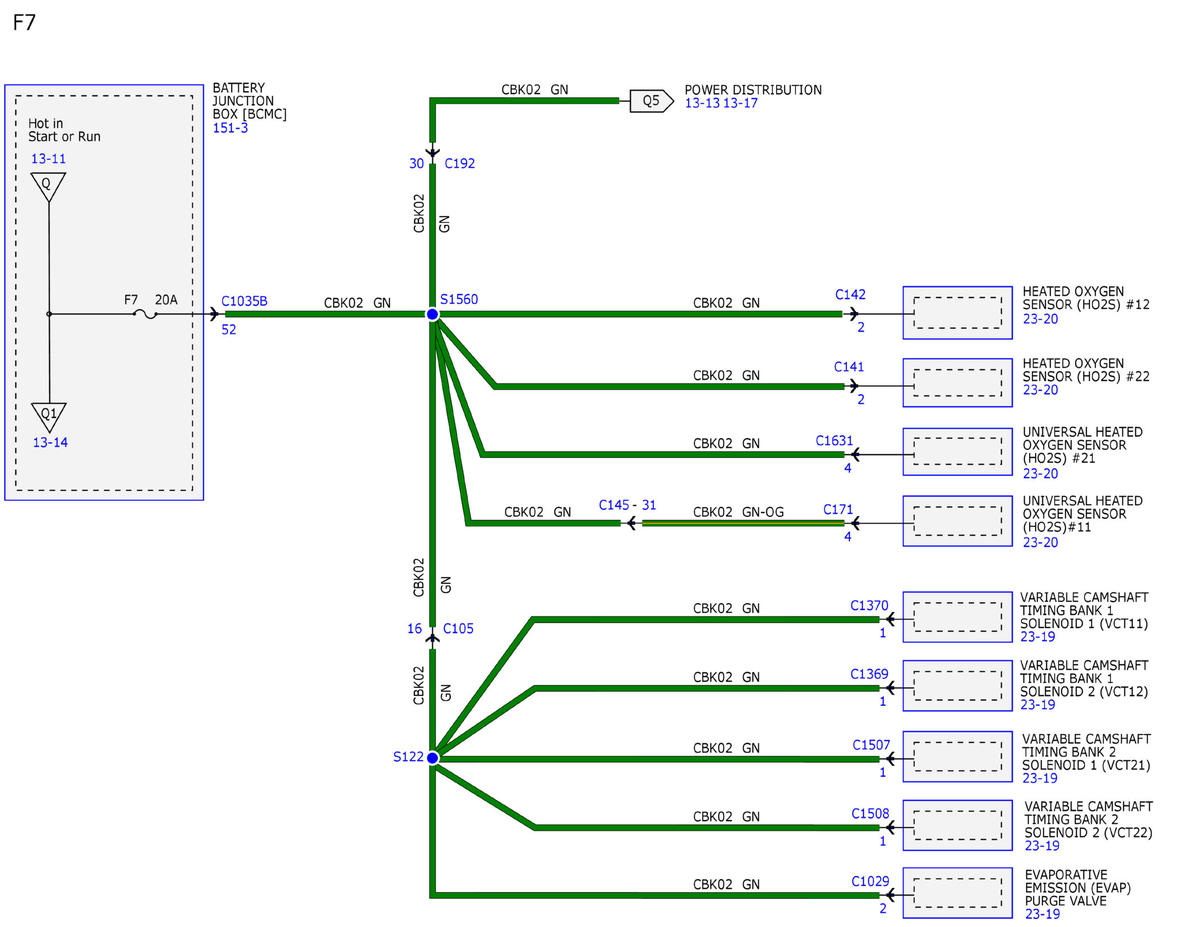Open the 151-3 battery junction box link
This screenshot has height=927, width=1200.
click(230, 129)
